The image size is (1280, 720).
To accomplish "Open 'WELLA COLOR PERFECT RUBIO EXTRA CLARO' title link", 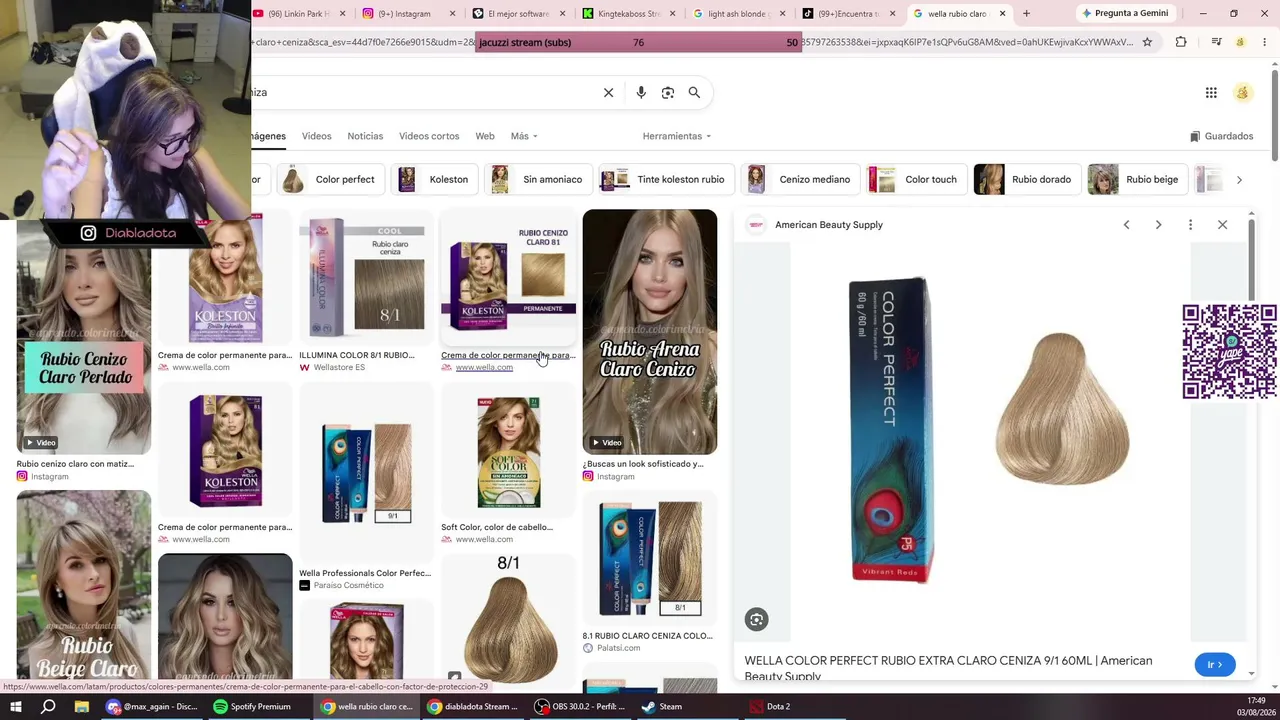I will 948,667.
